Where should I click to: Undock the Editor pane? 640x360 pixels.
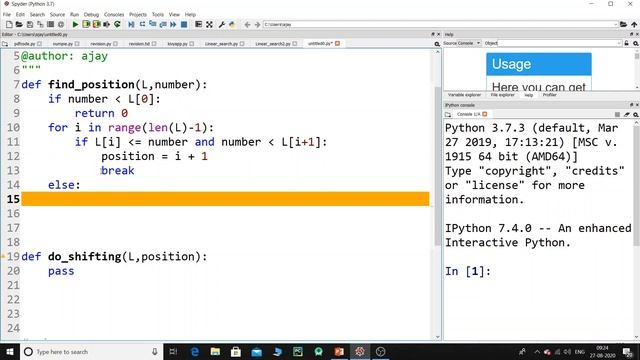pos(433,34)
